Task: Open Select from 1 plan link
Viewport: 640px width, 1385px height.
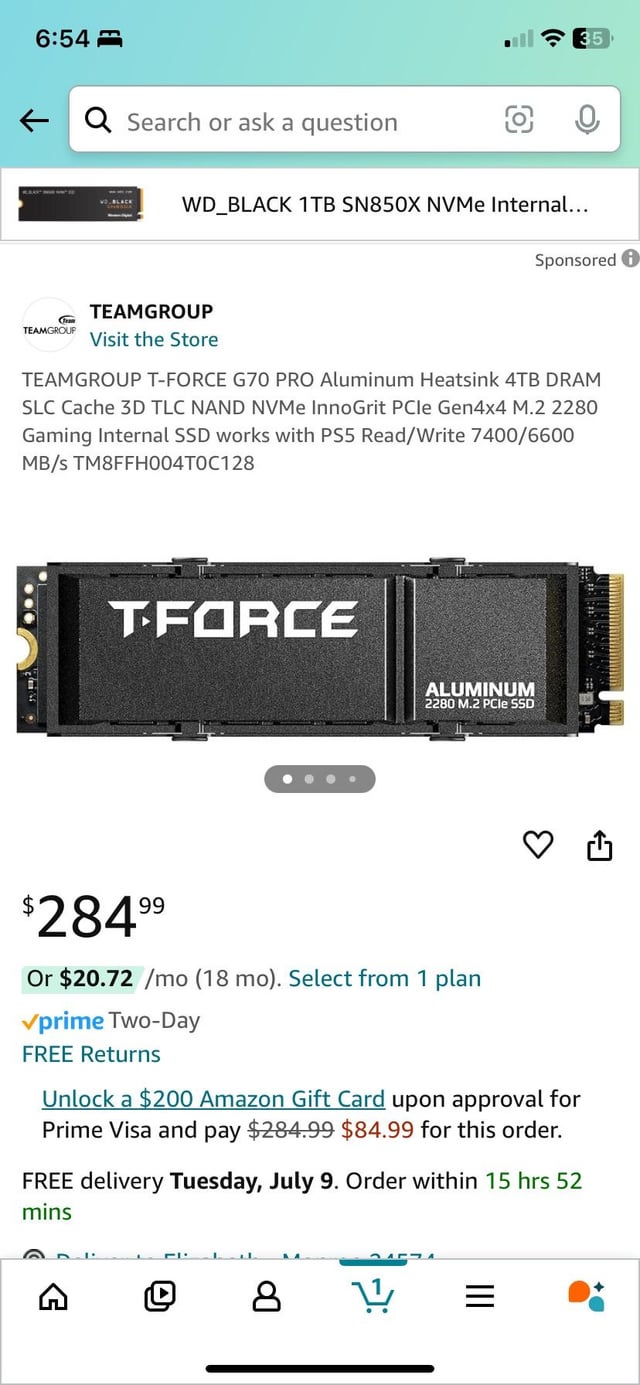Action: (384, 978)
